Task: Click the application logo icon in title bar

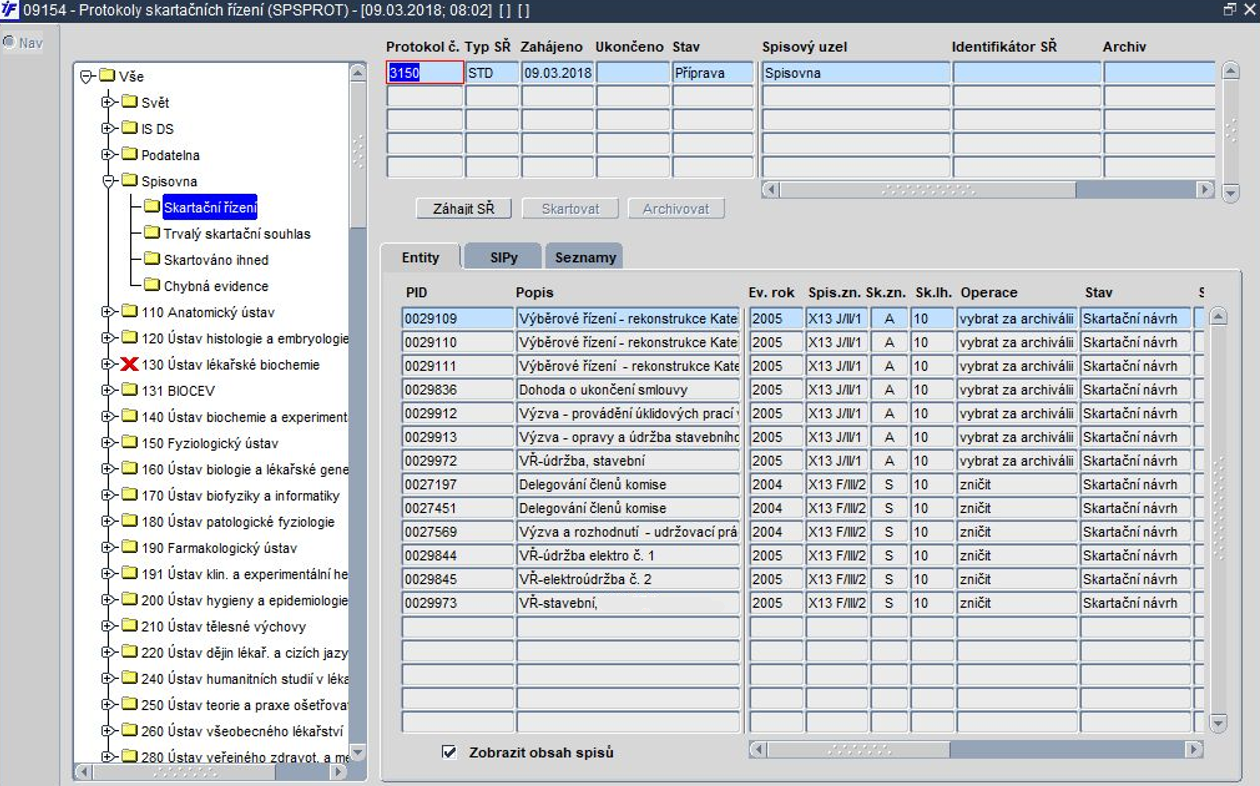Action: click(x=9, y=9)
